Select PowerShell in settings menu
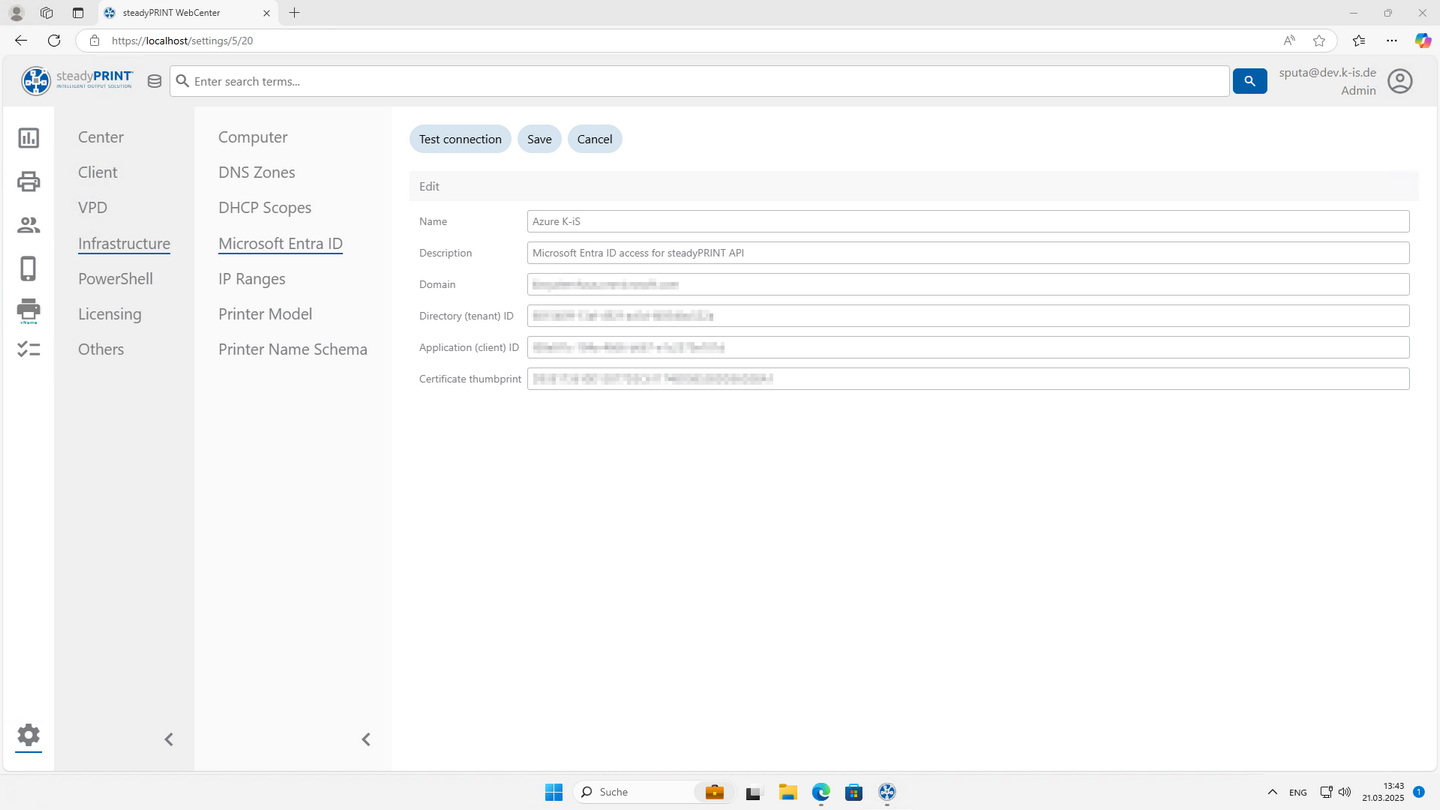 point(115,278)
